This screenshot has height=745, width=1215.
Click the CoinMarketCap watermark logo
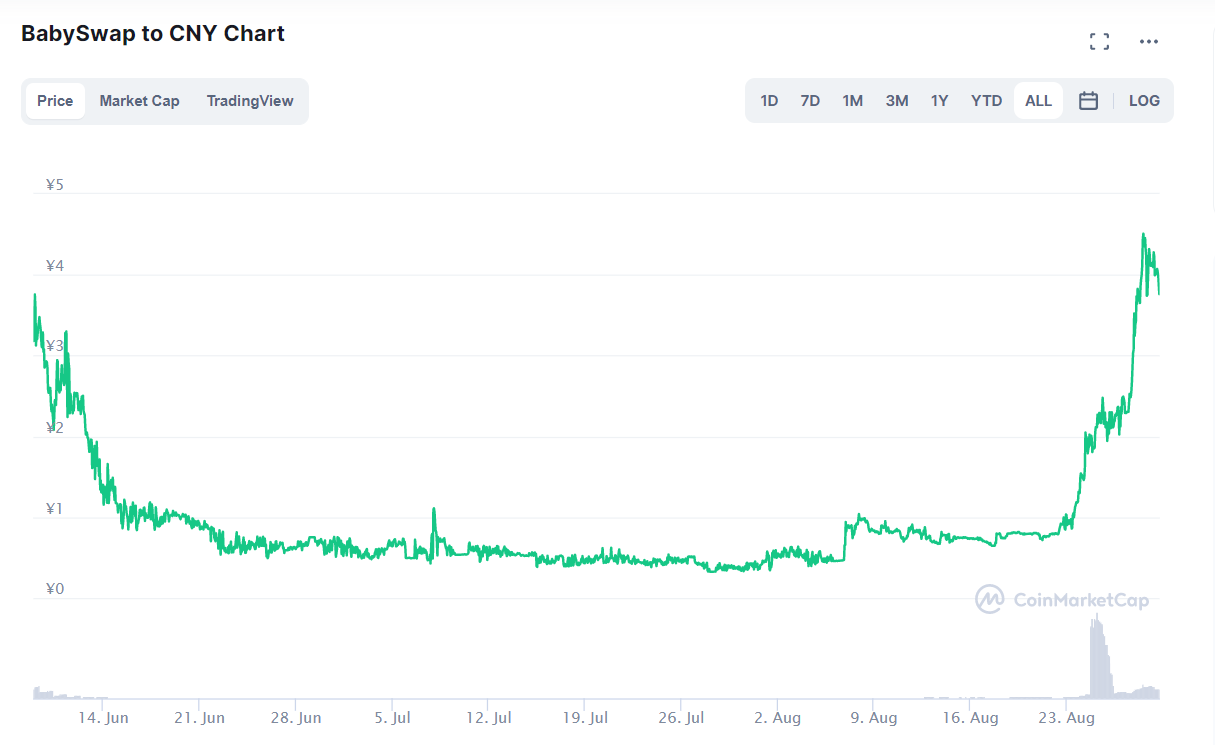(x=1062, y=600)
